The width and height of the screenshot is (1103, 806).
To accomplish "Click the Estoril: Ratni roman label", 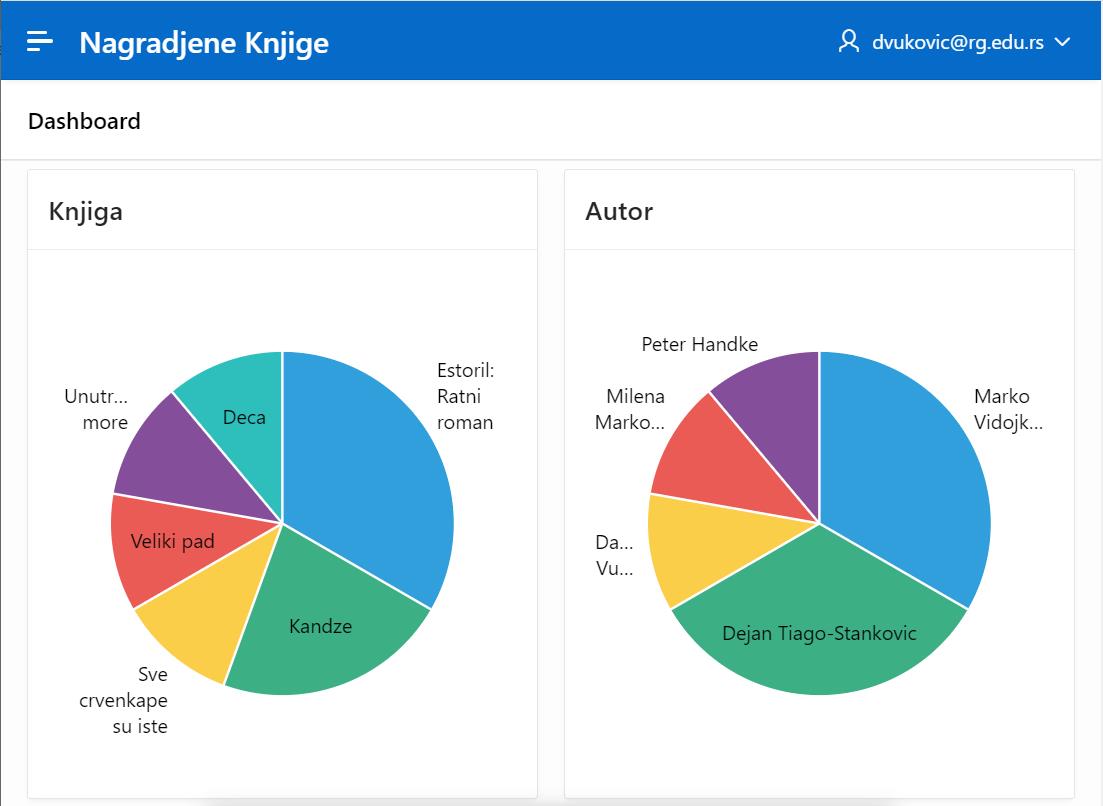I will tap(465, 396).
